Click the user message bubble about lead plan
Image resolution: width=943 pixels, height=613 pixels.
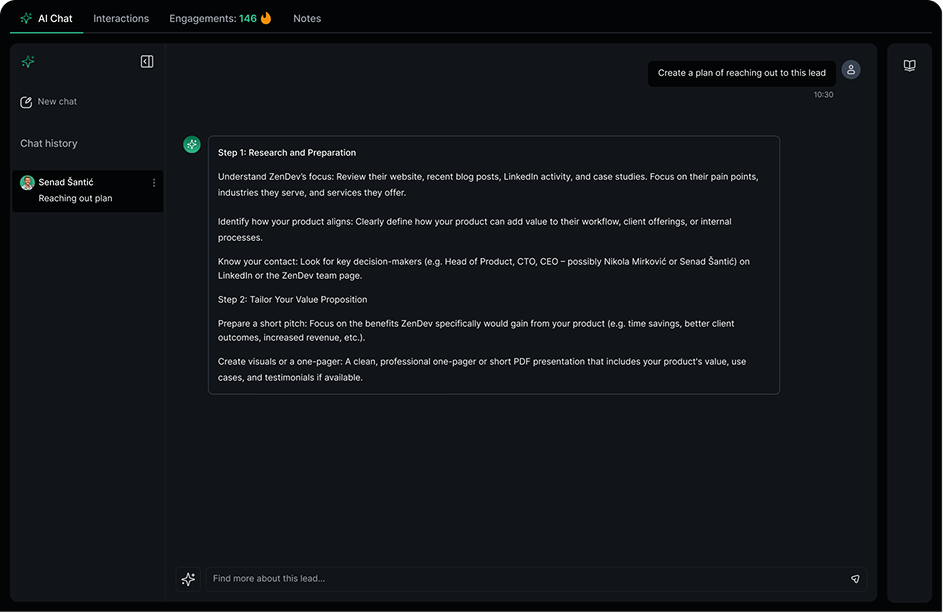tap(741, 73)
